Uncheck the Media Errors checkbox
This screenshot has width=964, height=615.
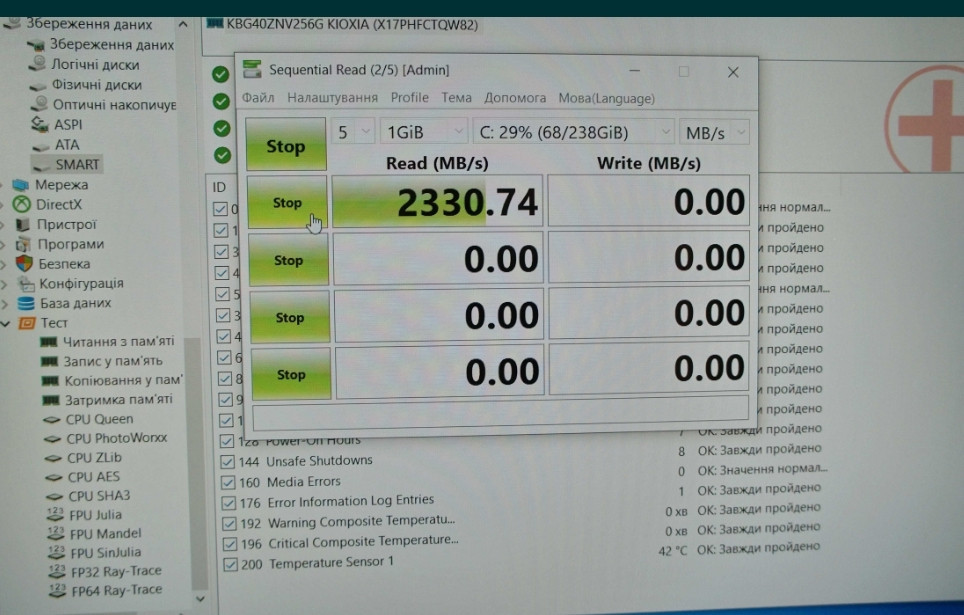[x=228, y=482]
